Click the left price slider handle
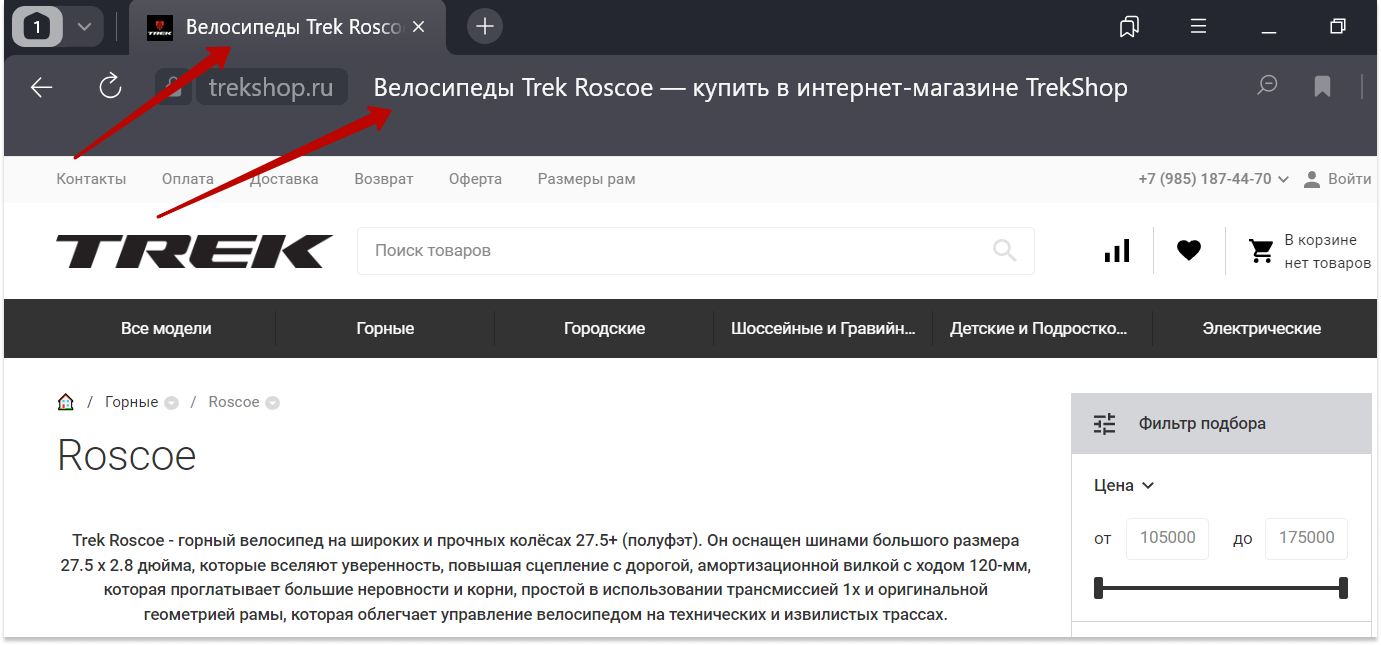The height and width of the screenshot is (645, 1381). coord(1099,588)
